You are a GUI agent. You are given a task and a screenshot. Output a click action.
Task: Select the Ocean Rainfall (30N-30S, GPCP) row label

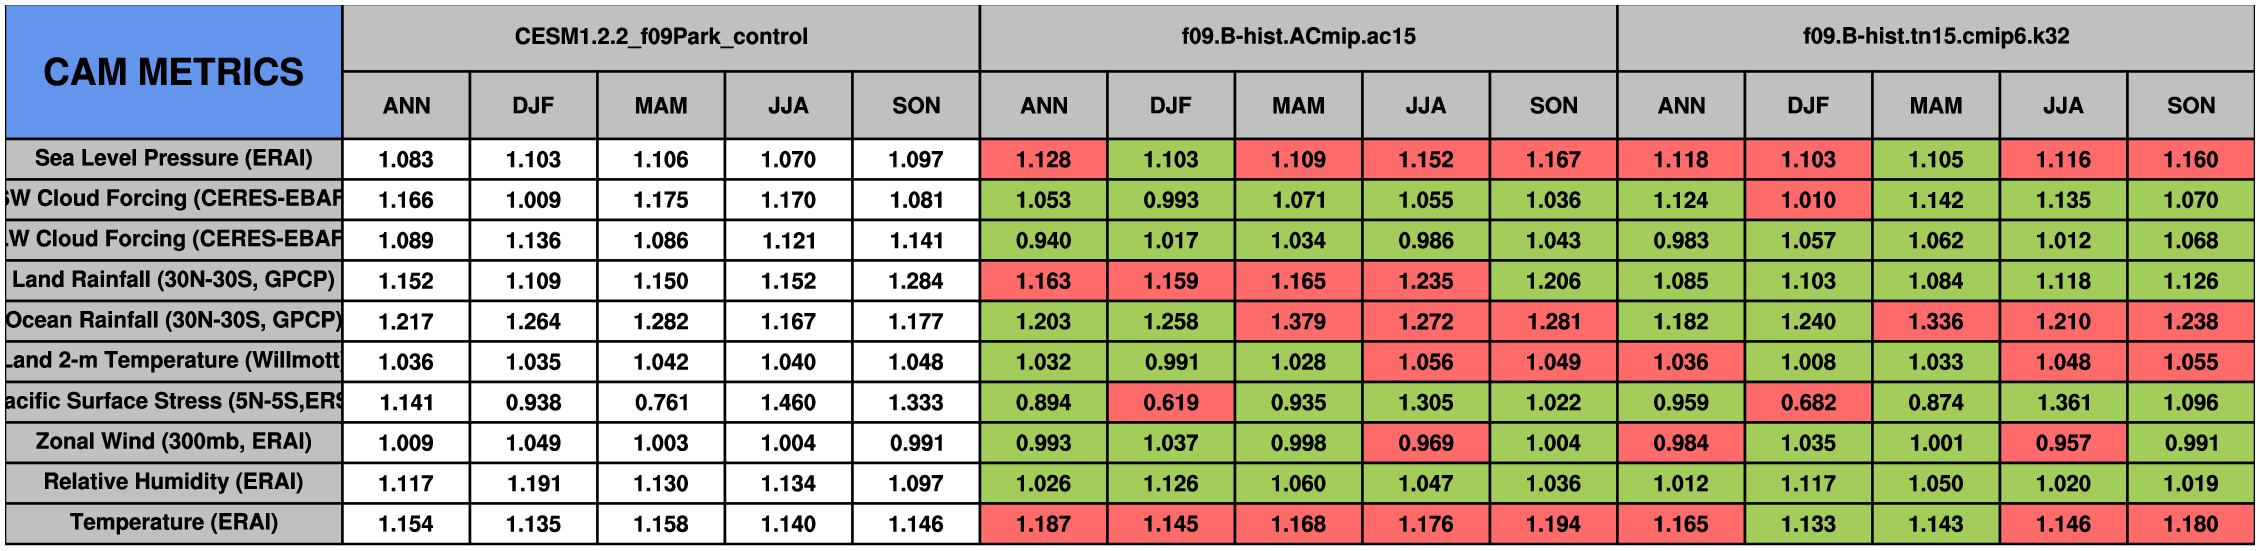coord(173,321)
